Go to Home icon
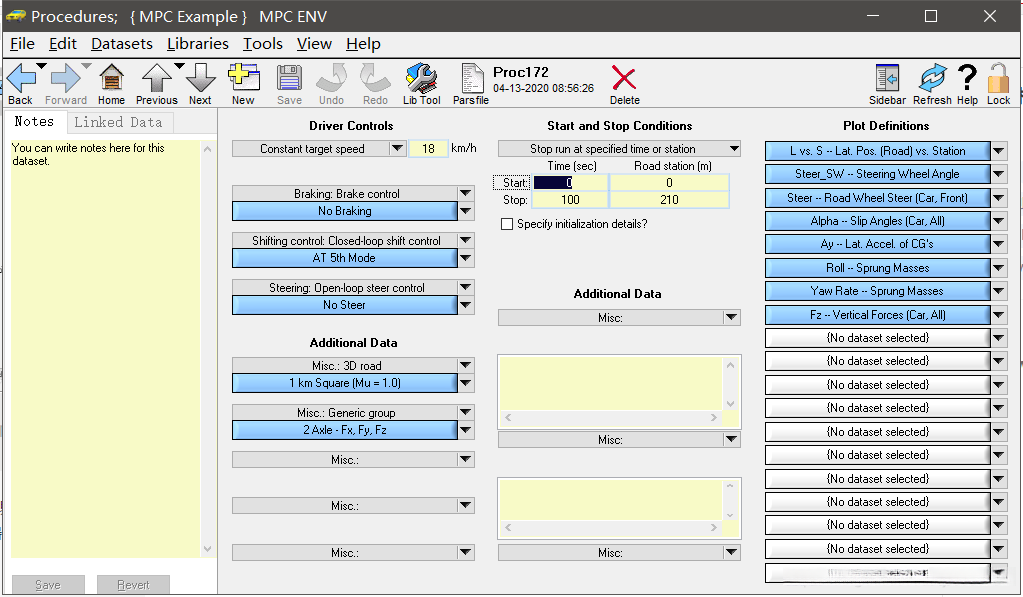1023x597 pixels. point(112,79)
